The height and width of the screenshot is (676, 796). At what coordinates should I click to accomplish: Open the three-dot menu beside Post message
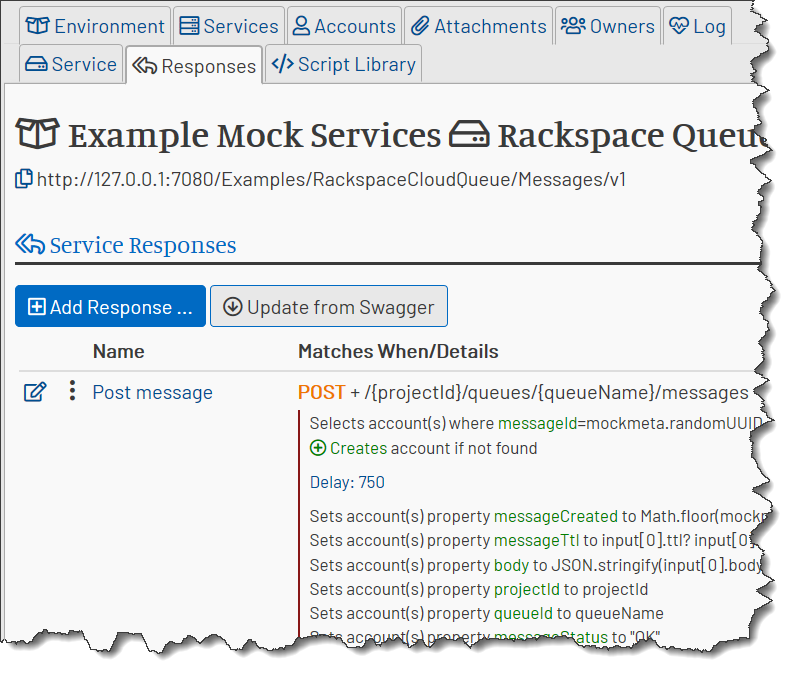click(73, 391)
